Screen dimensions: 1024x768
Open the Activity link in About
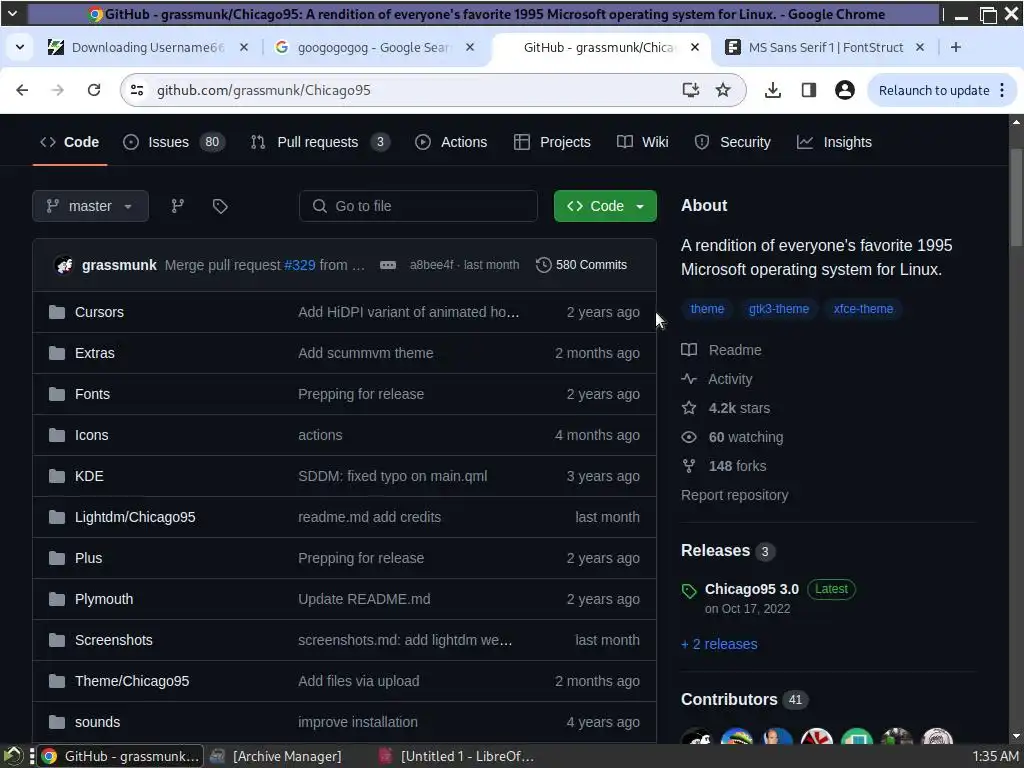[x=717, y=379]
